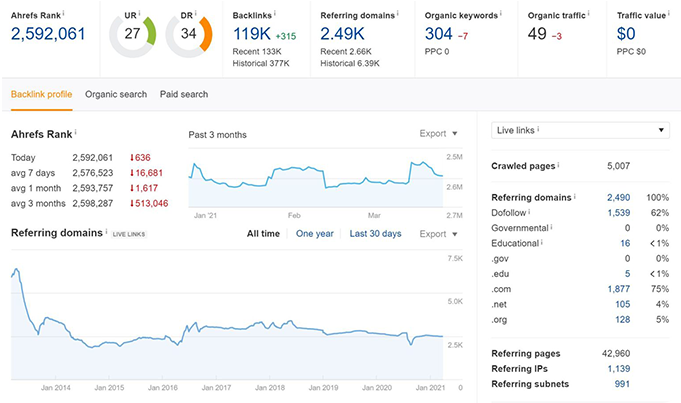Screen dimensions: 681x403
Task: Click the info icon in Live links dropdown
Action: (539, 129)
